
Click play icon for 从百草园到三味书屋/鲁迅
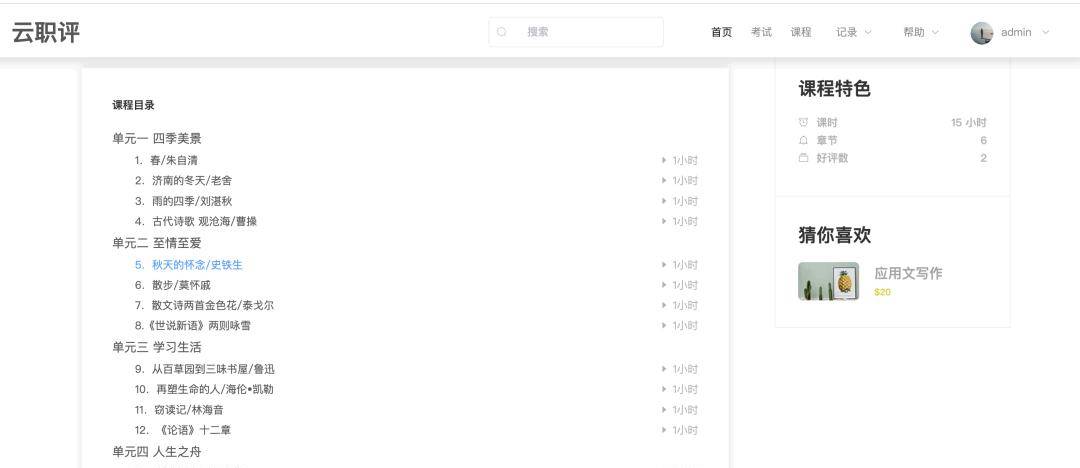click(x=664, y=369)
